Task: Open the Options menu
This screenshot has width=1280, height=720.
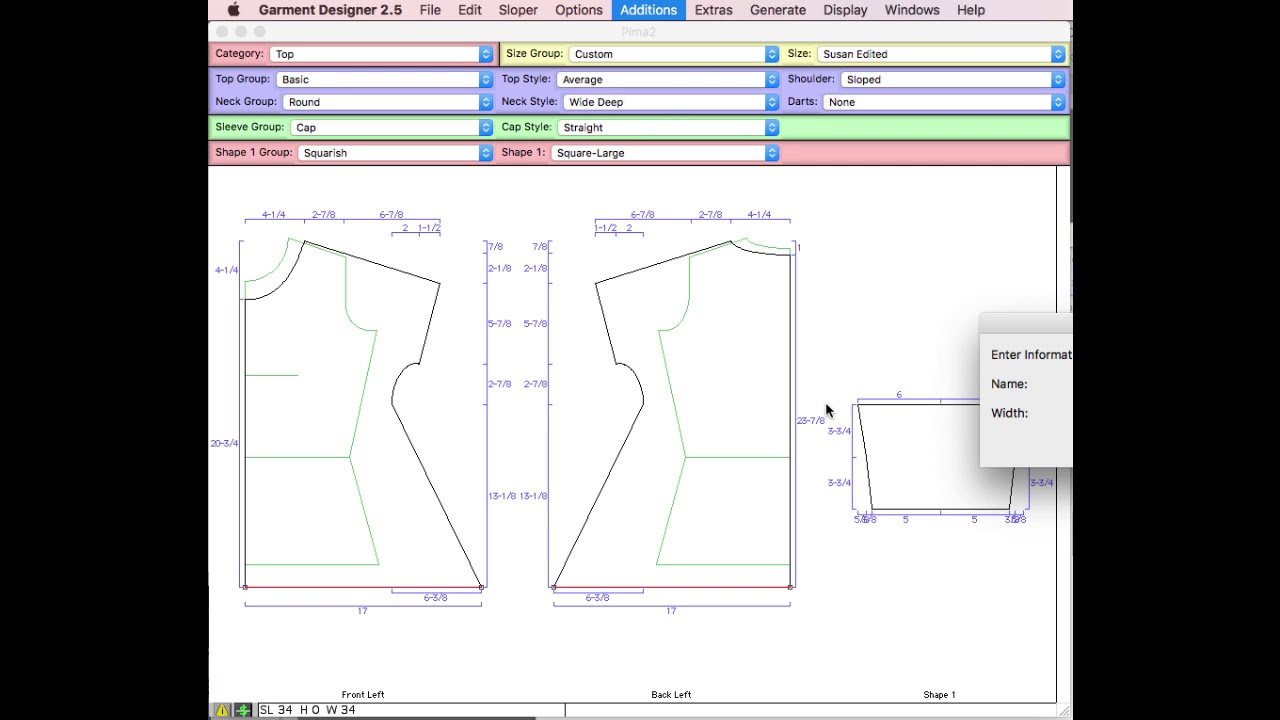Action: pos(579,10)
